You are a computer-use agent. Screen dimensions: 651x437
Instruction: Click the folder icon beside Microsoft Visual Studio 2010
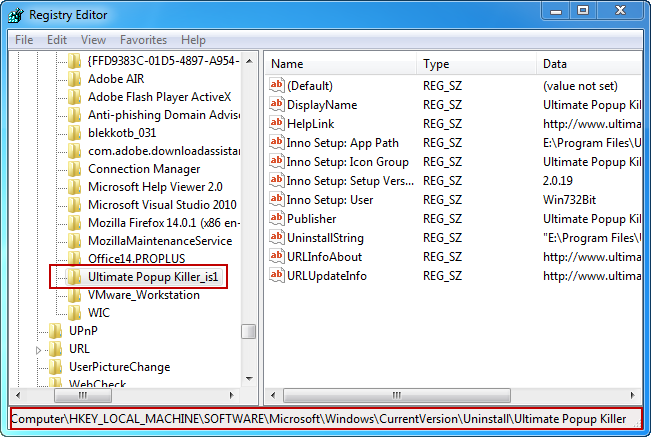click(x=74, y=205)
